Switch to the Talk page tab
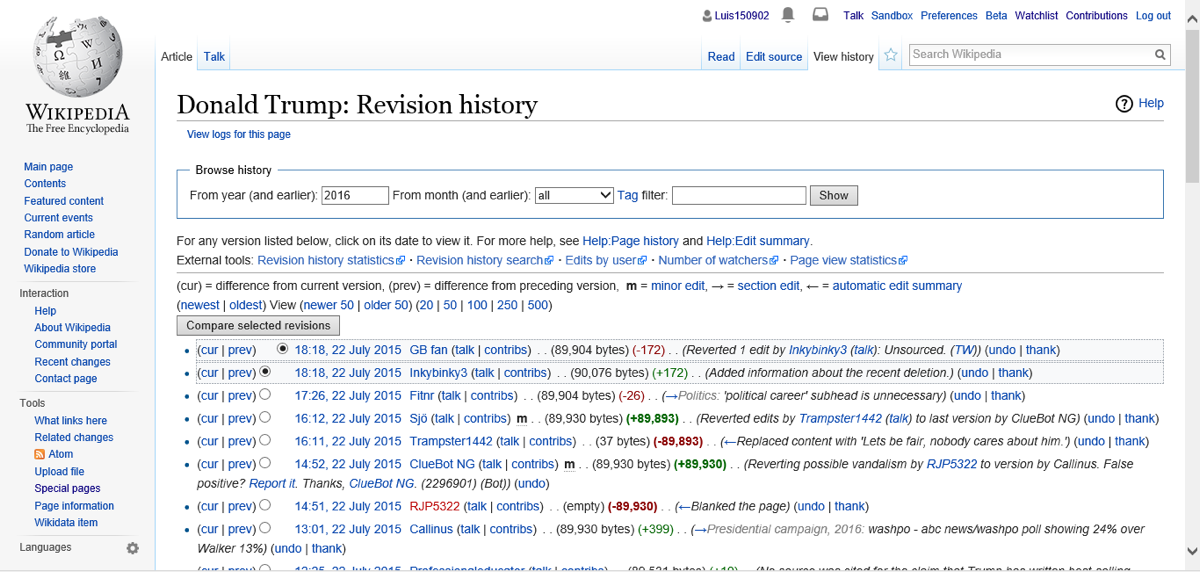The width and height of the screenshot is (1200, 572). pos(214,57)
